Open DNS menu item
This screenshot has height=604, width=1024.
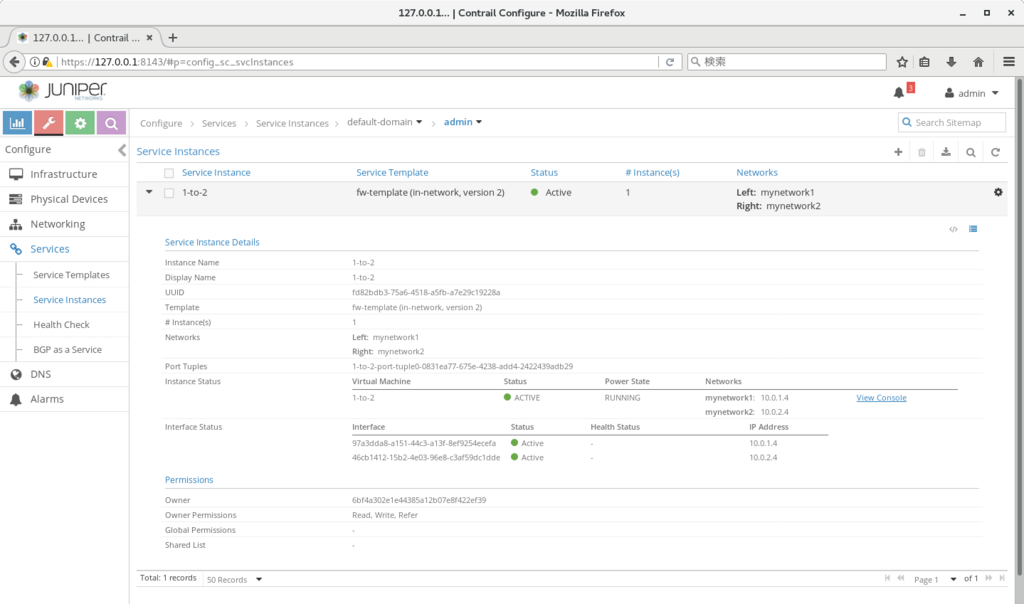click(65, 374)
